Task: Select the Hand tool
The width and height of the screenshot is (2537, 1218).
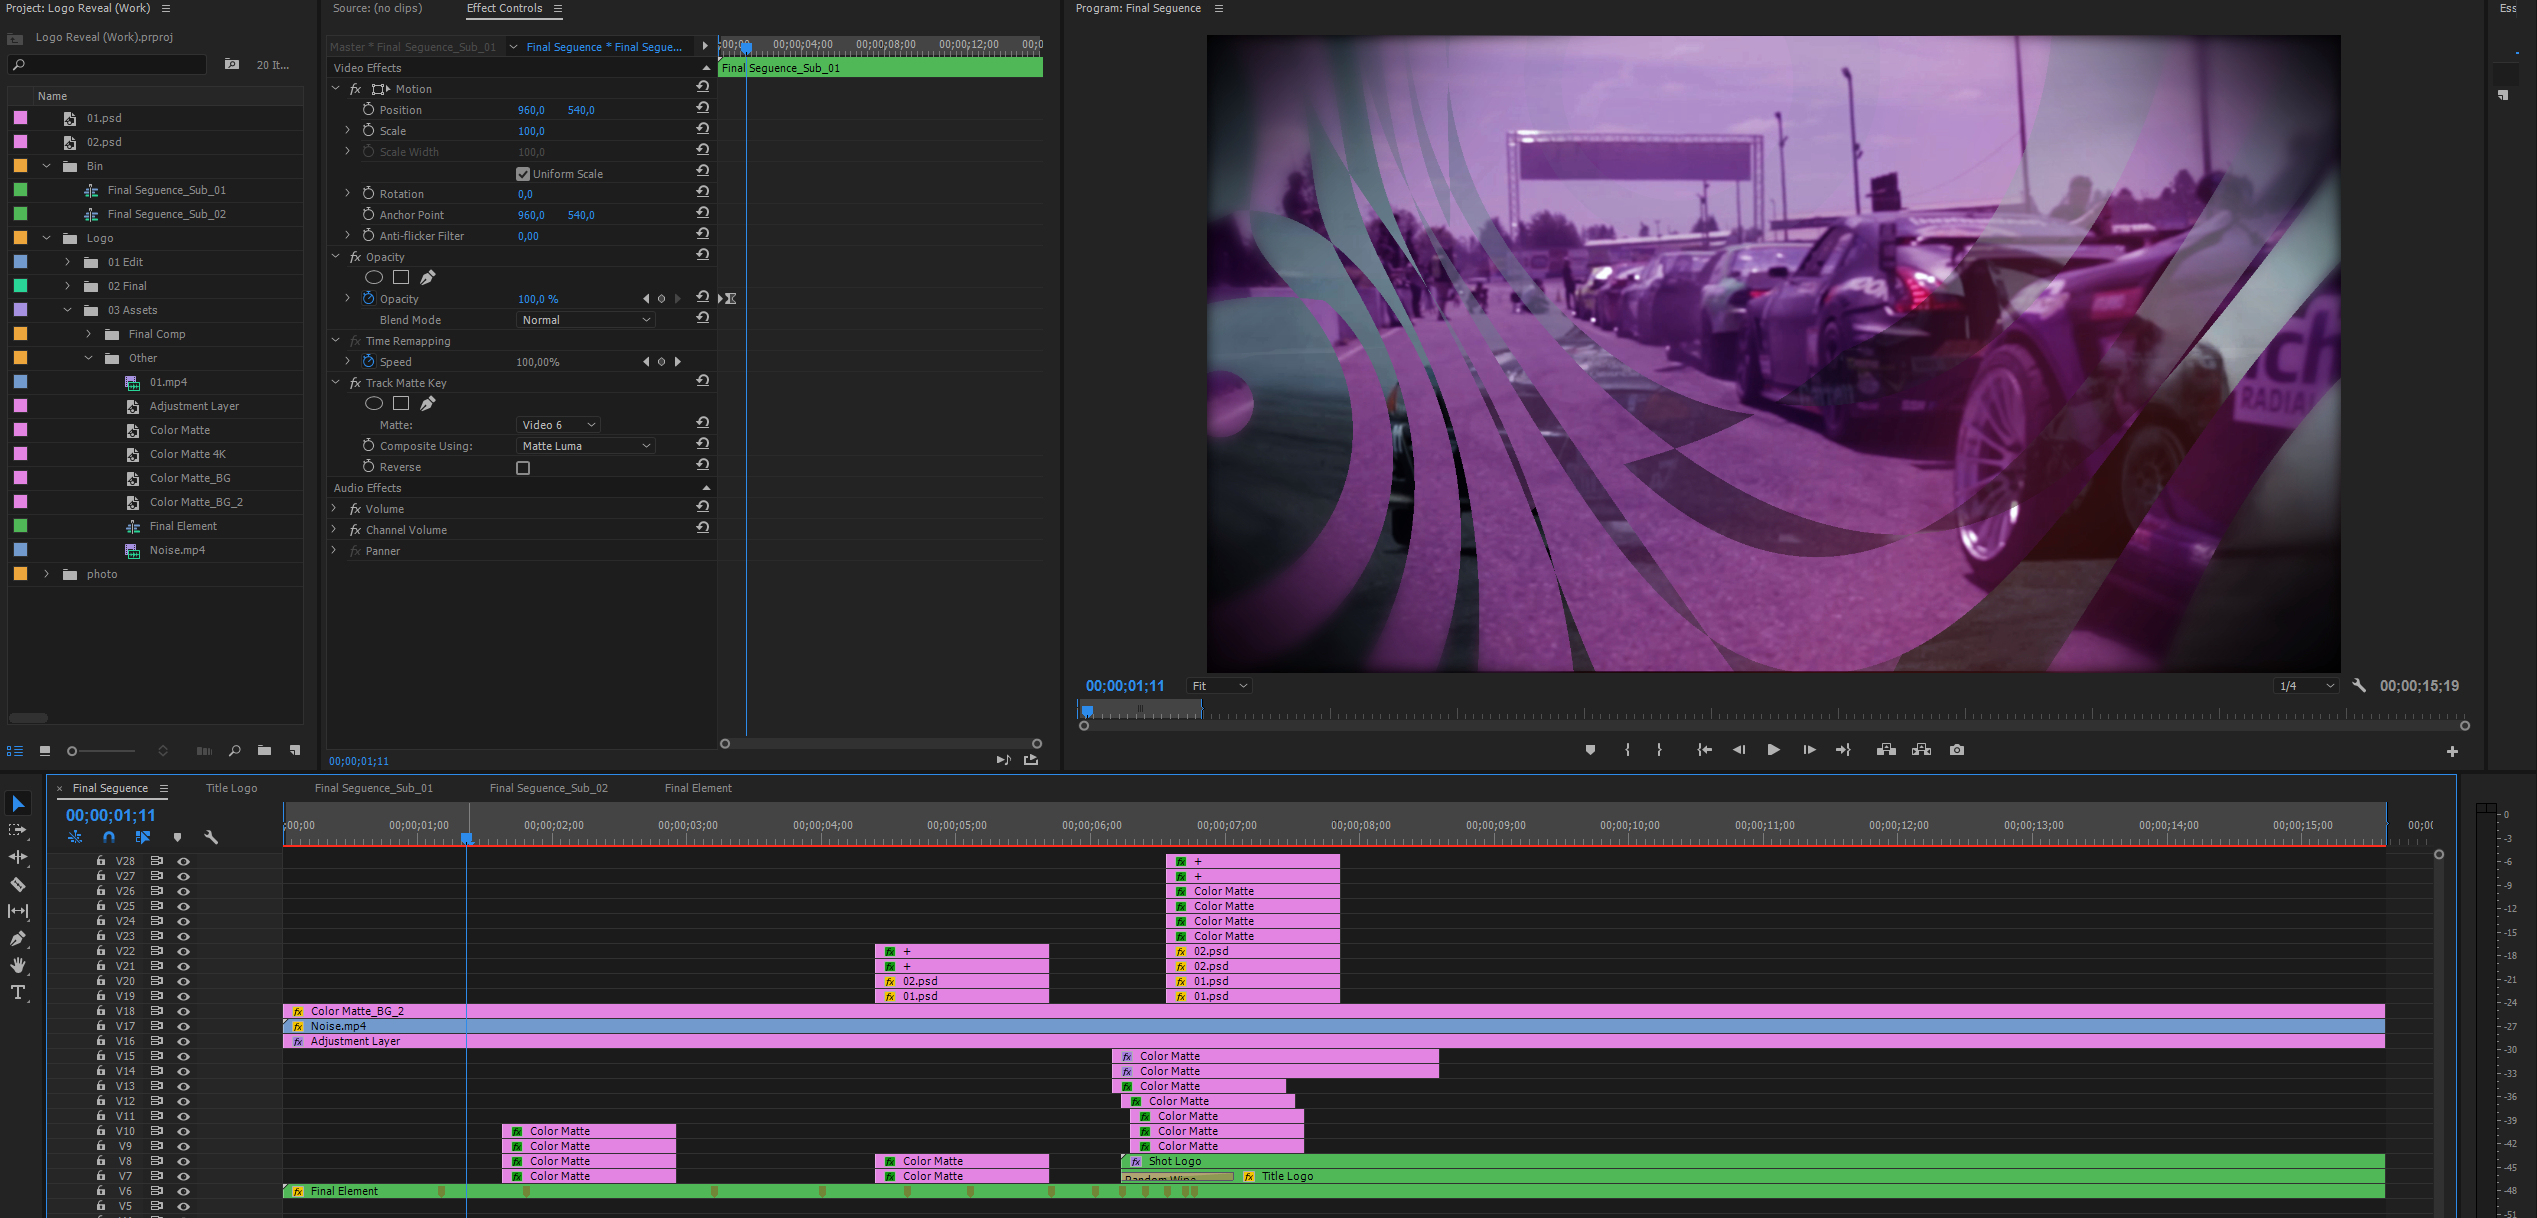Action: 18,965
